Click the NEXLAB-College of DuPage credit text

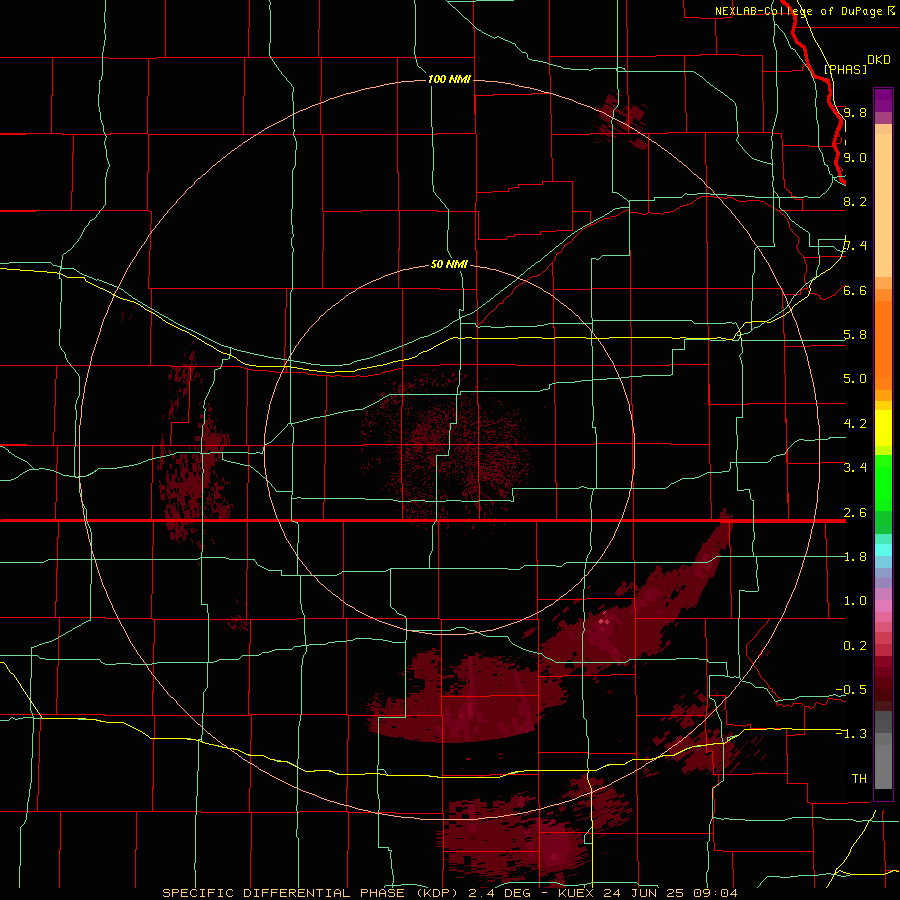point(798,11)
